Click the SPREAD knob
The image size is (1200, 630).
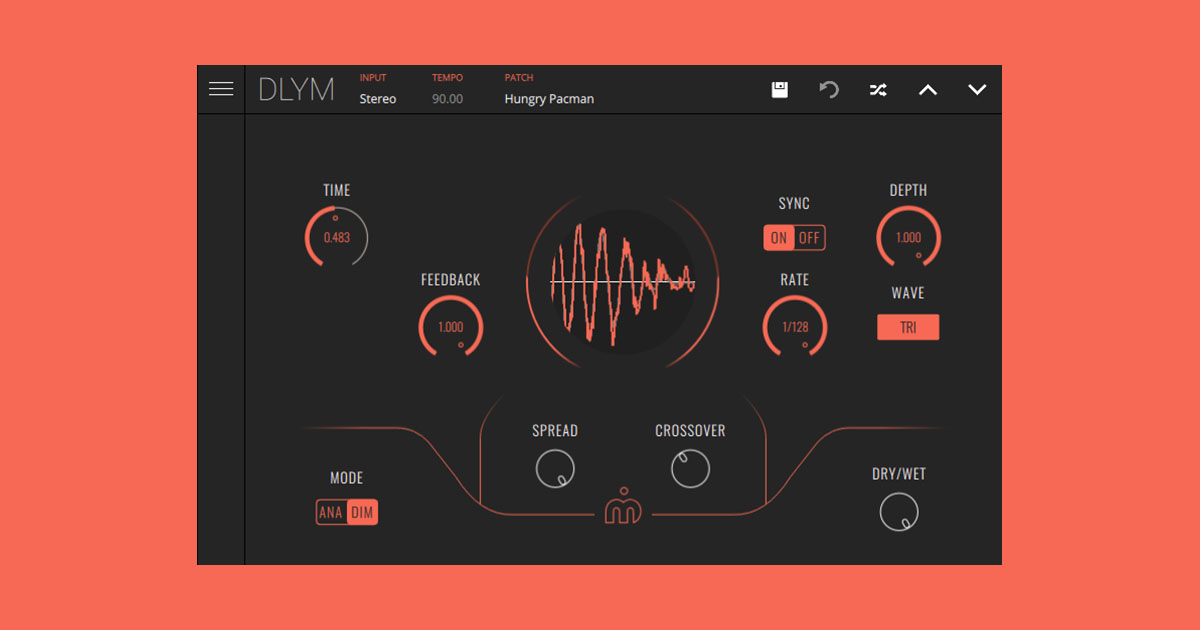tap(555, 469)
